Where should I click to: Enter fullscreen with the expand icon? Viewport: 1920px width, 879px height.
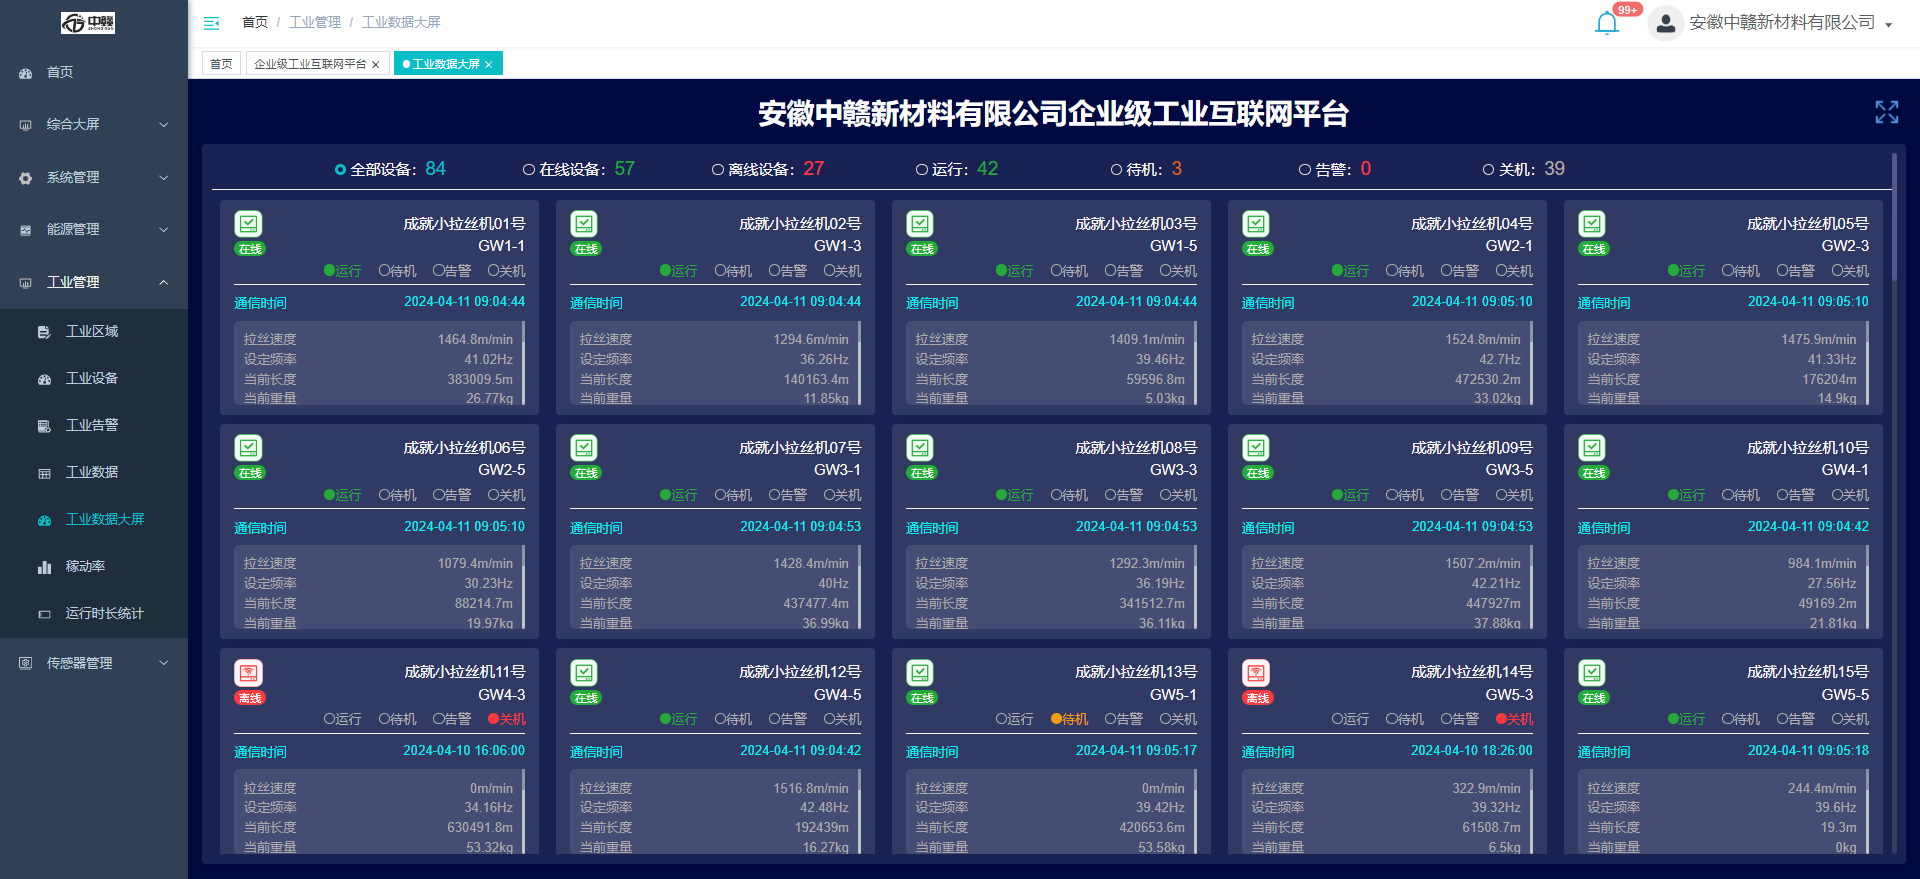point(1886,112)
